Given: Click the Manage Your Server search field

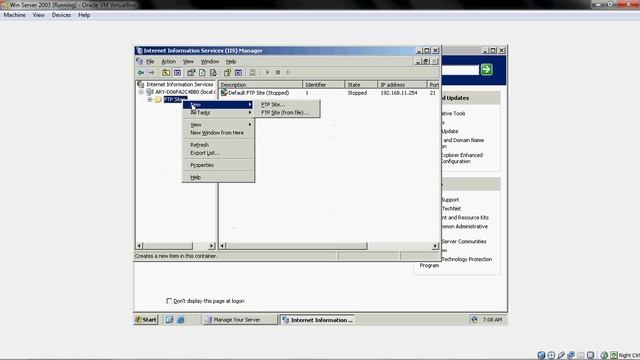Looking at the screenshot, I should pyautogui.click(x=460, y=70).
